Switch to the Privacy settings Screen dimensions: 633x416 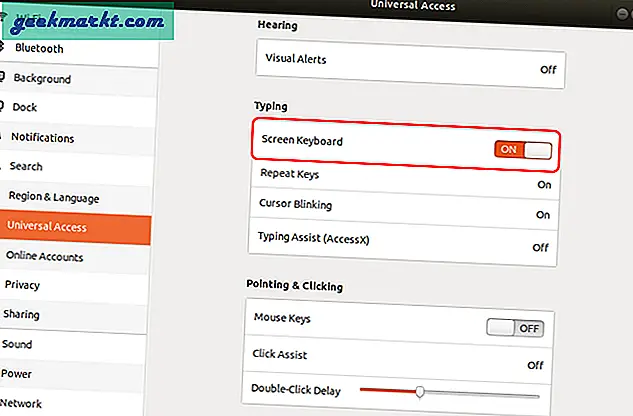[x=22, y=285]
